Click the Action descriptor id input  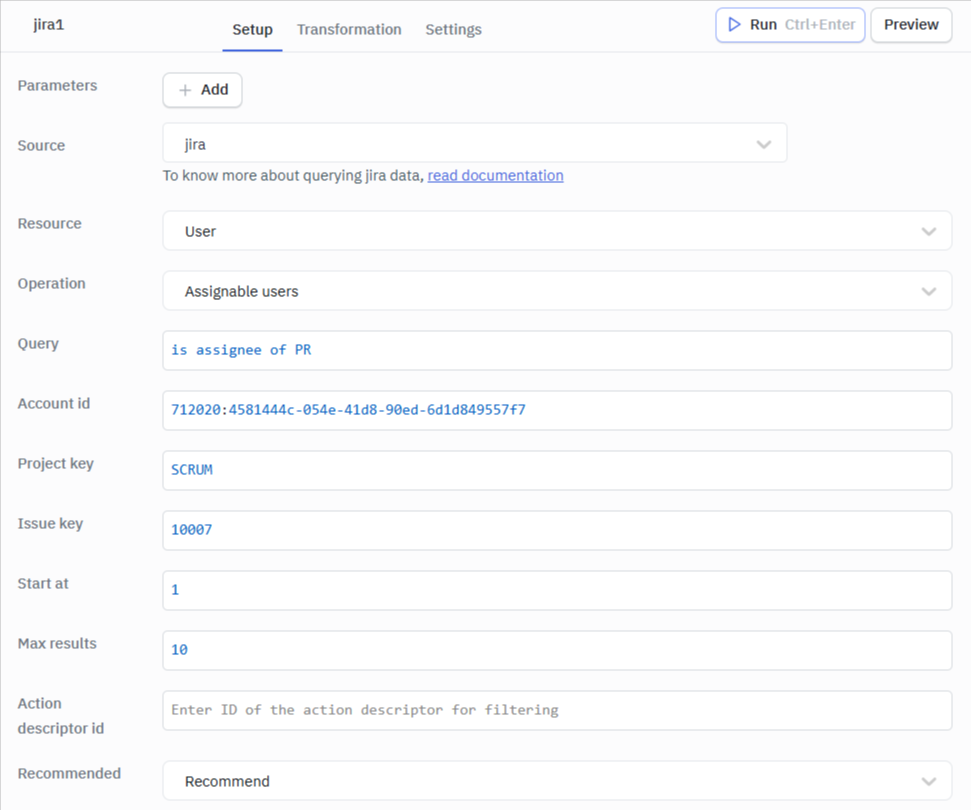coord(557,710)
